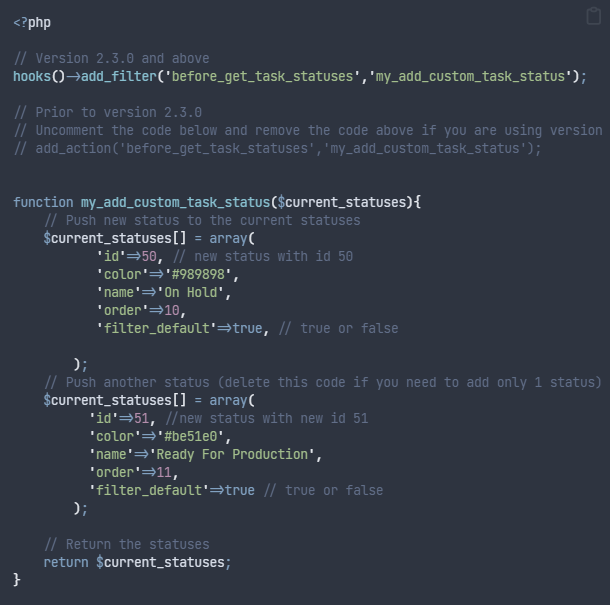The width and height of the screenshot is (611, 605).
Task: Click the 'Push new status' comment line
Action: (202, 220)
